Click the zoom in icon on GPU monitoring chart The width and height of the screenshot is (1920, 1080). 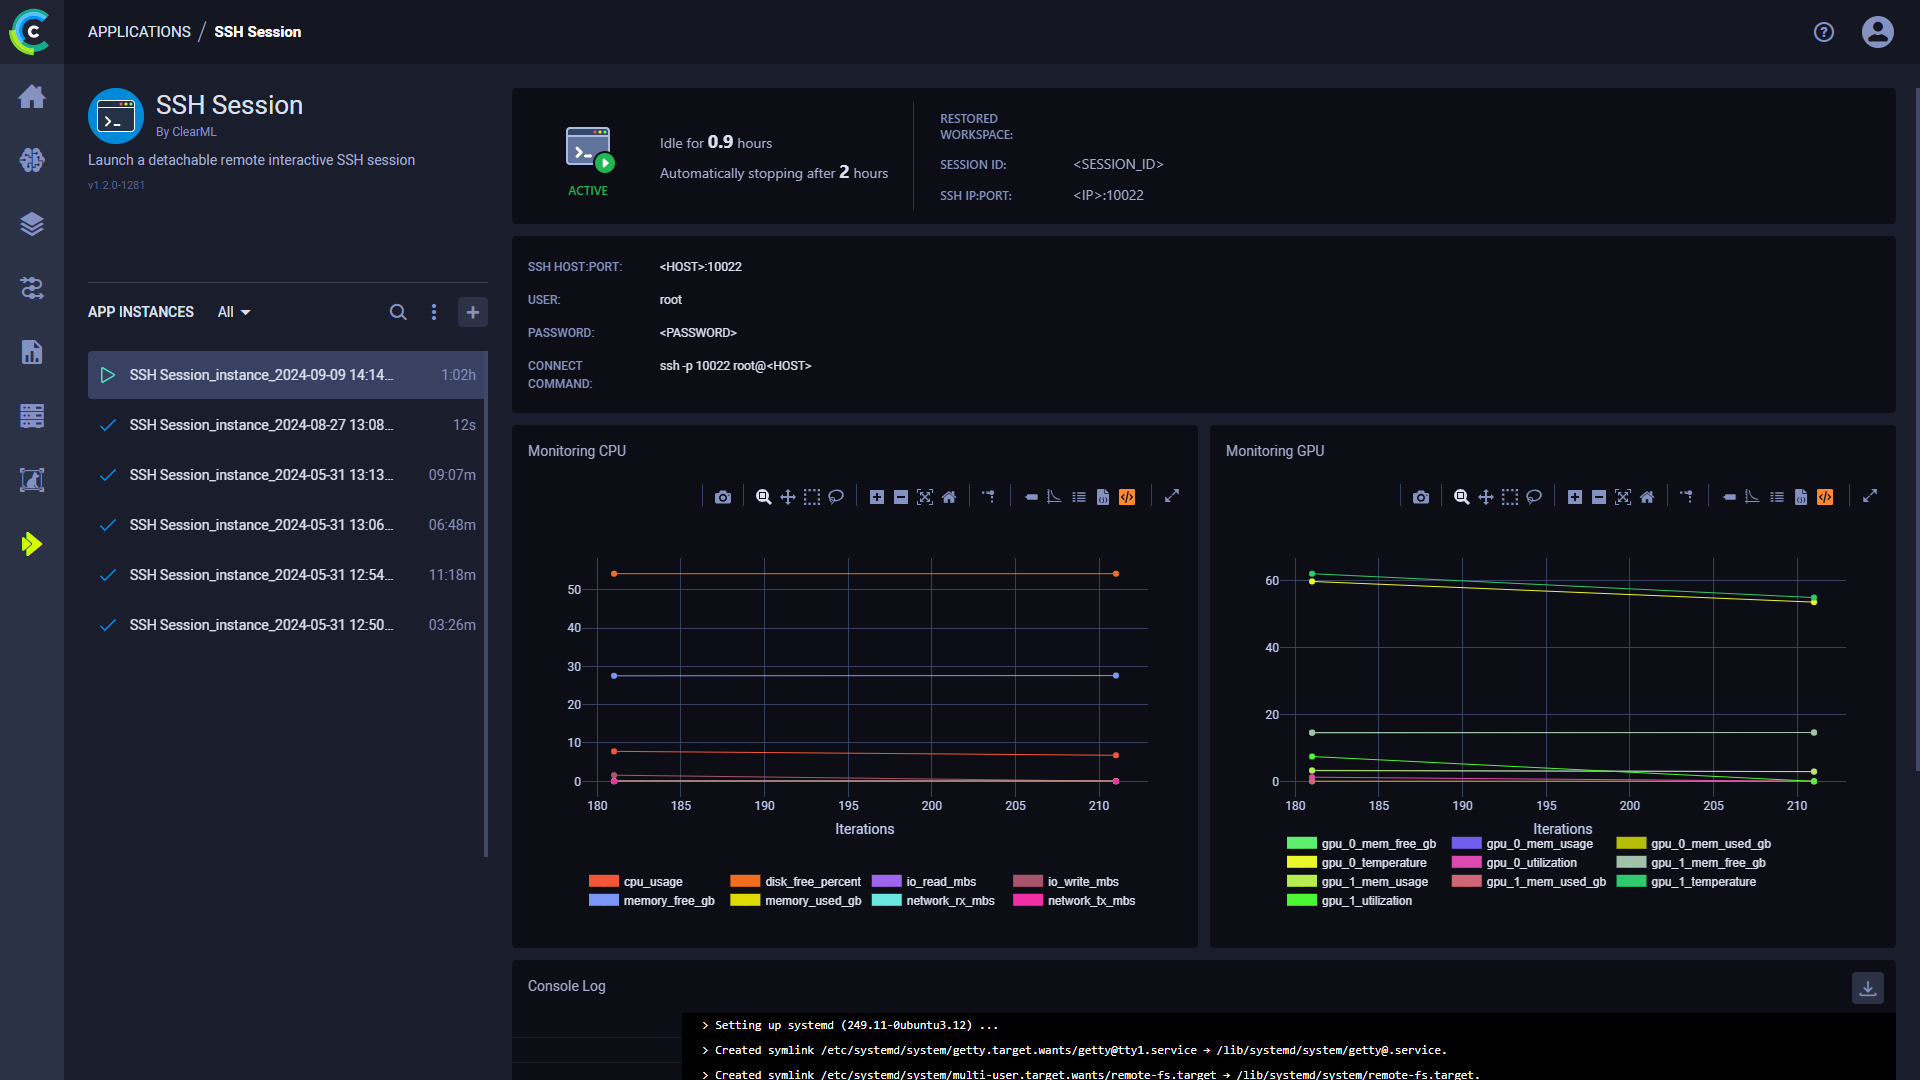point(1573,497)
